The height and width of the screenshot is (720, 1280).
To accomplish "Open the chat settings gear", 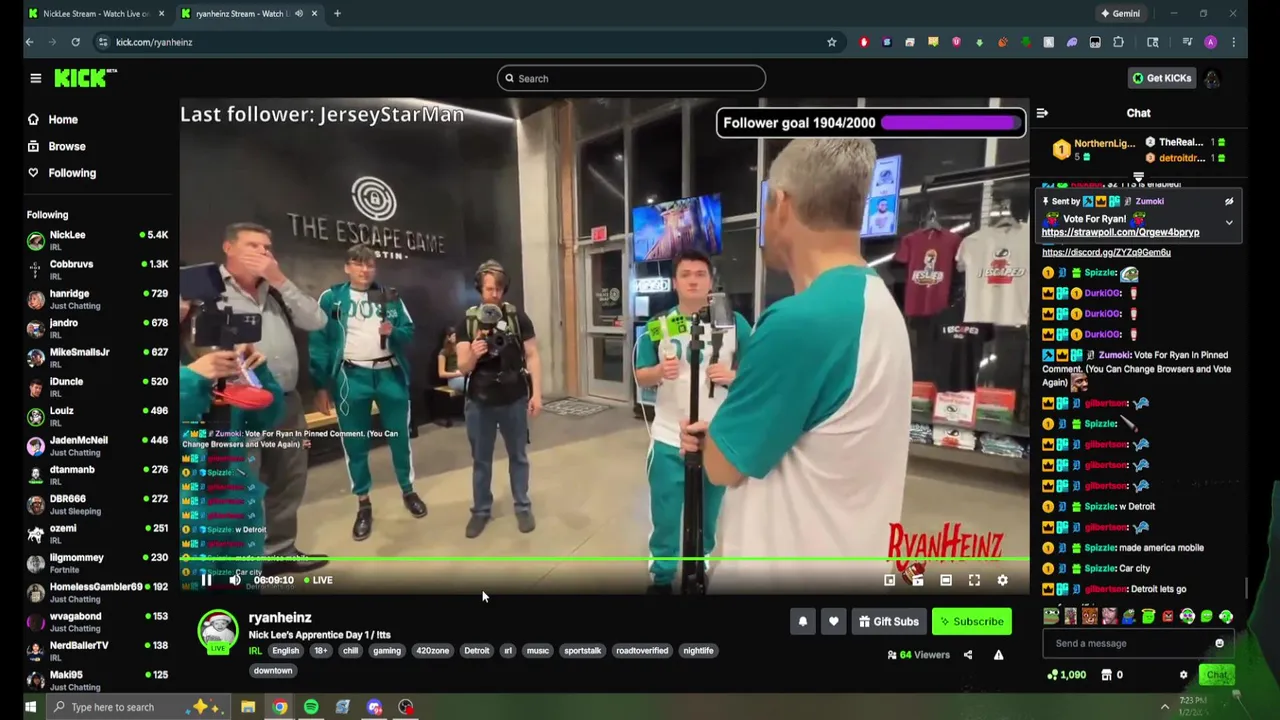I will click(1183, 675).
